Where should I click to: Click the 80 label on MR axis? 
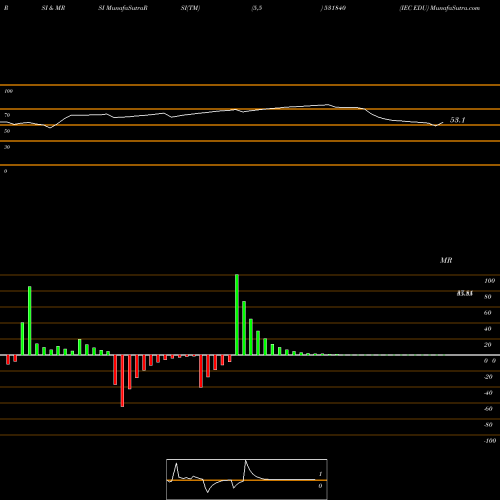coord(488,297)
